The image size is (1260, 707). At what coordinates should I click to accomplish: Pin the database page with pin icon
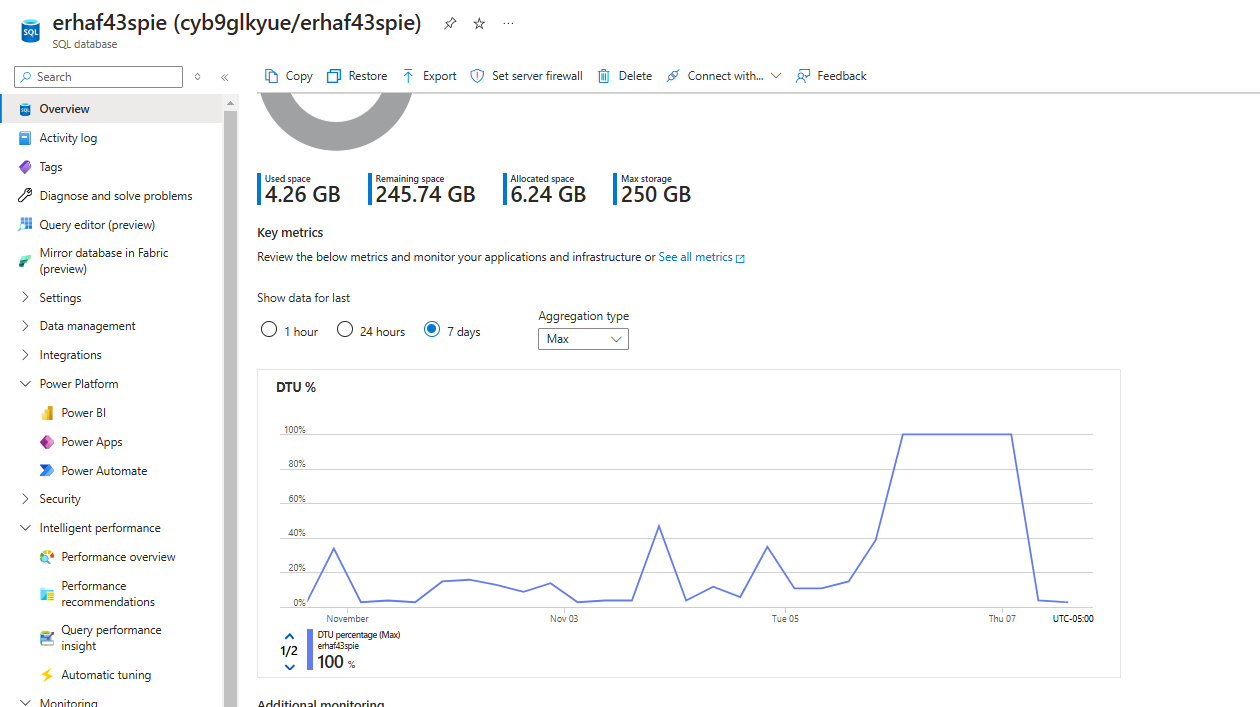(450, 23)
